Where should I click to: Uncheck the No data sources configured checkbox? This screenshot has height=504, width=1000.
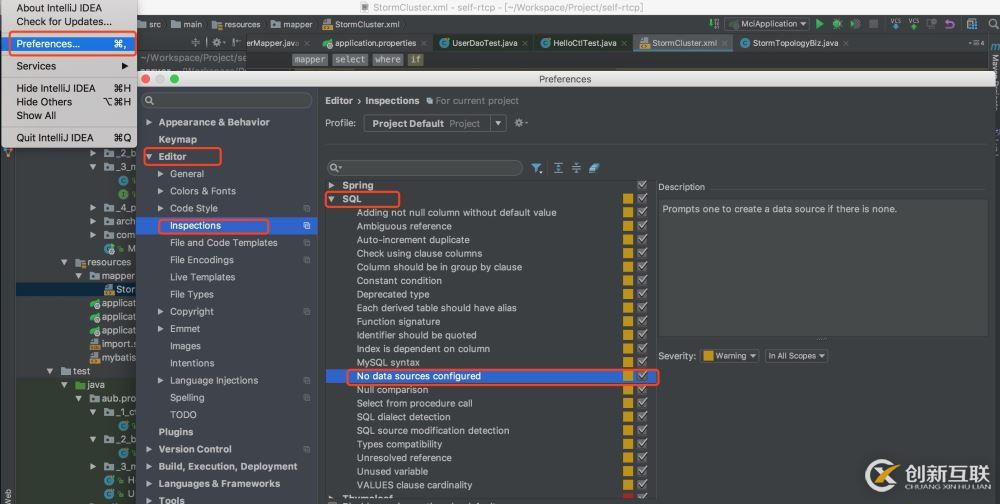pos(642,376)
